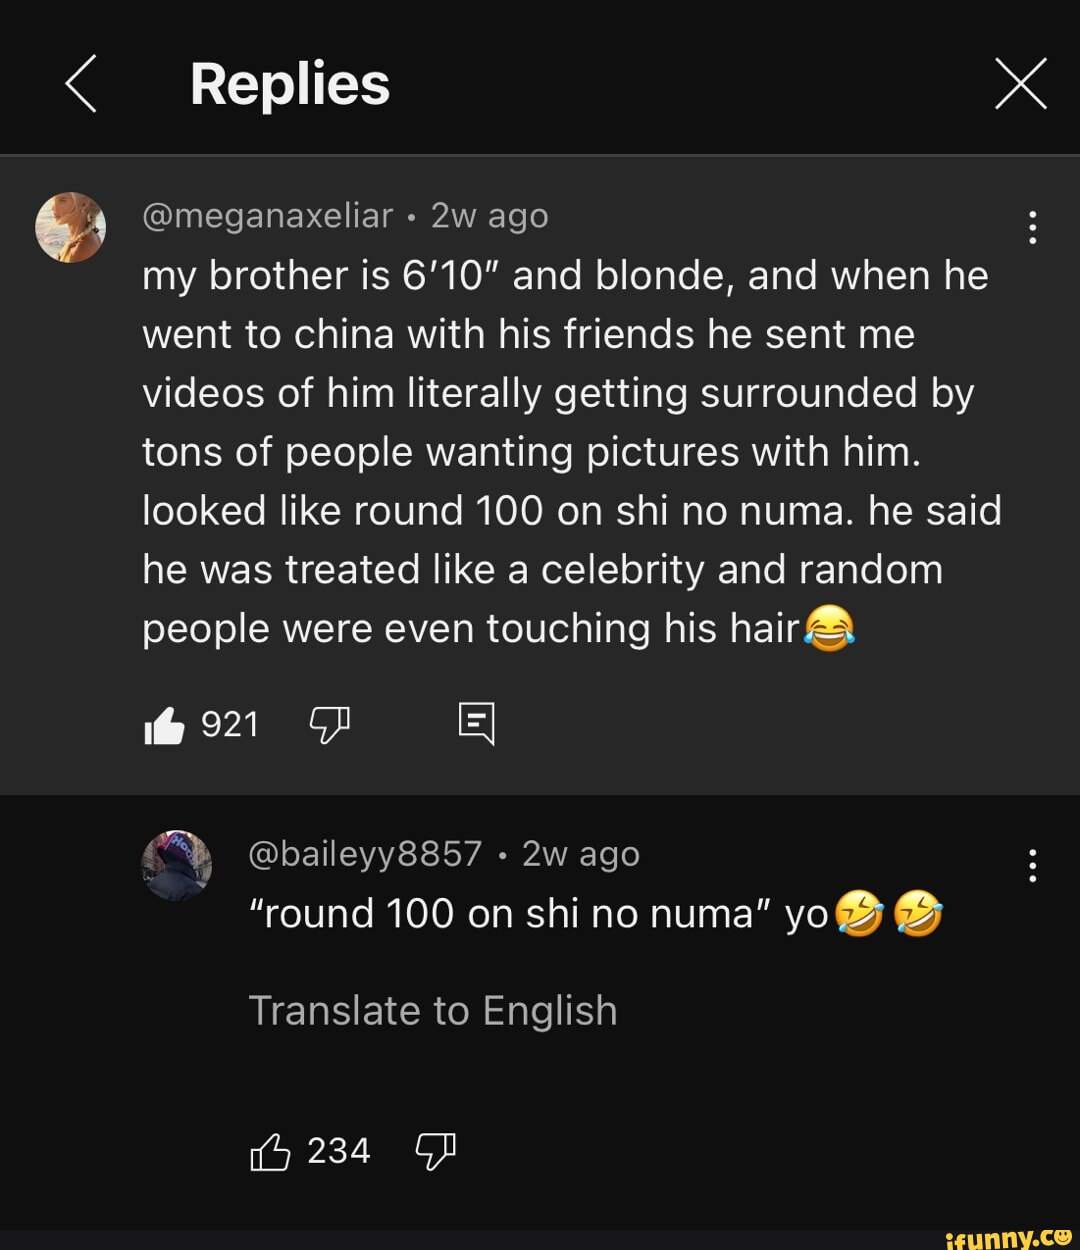Tap the back arrow to exit Replies
The height and width of the screenshot is (1250, 1080).
pyautogui.click(x=80, y=83)
